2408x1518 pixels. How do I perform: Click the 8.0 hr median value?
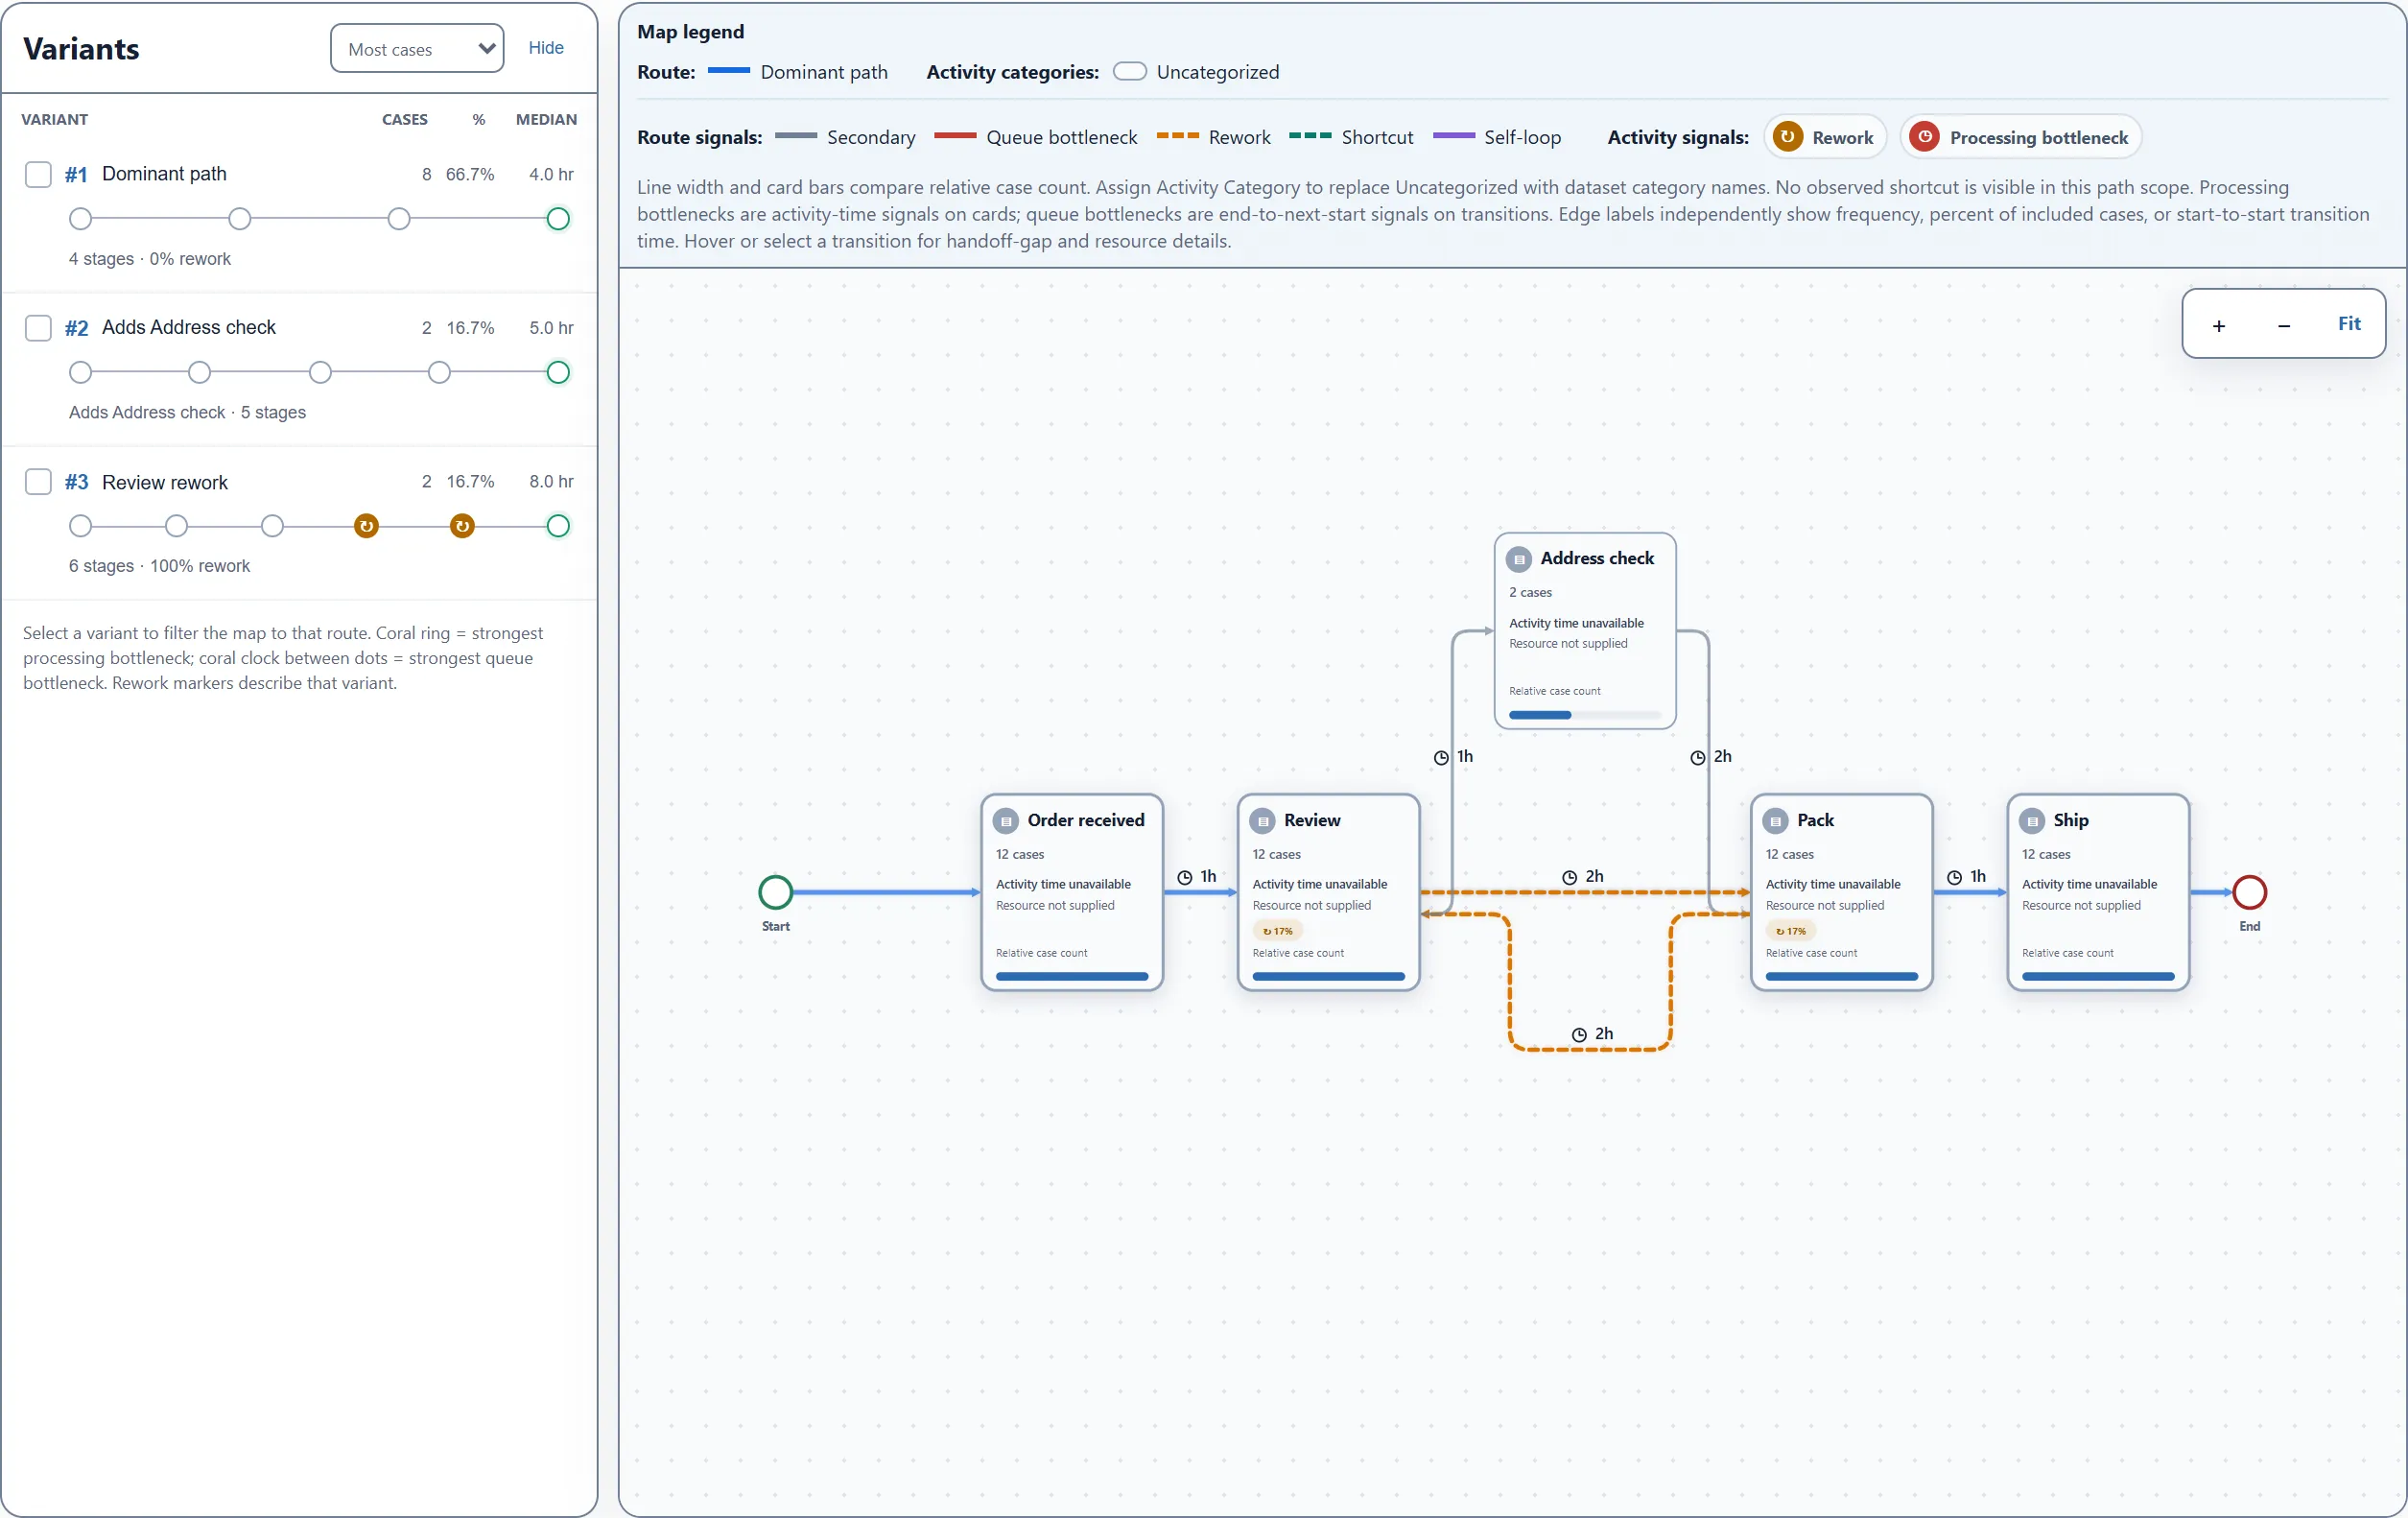pyautogui.click(x=551, y=482)
